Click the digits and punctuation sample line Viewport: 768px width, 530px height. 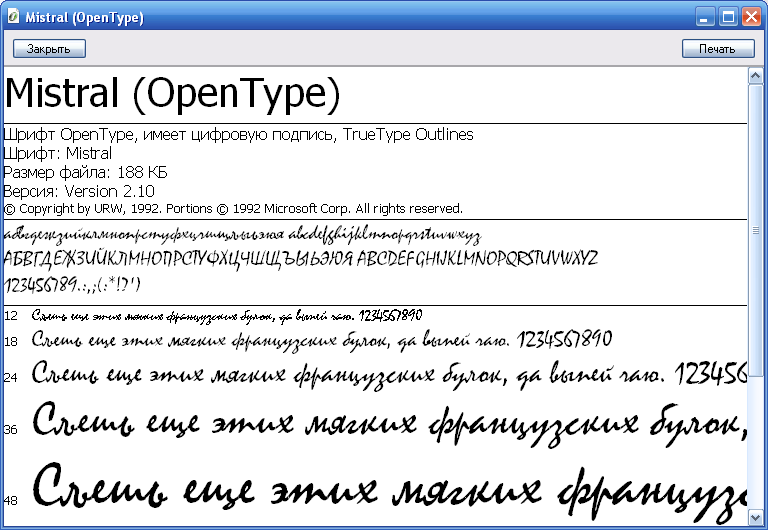[72, 285]
